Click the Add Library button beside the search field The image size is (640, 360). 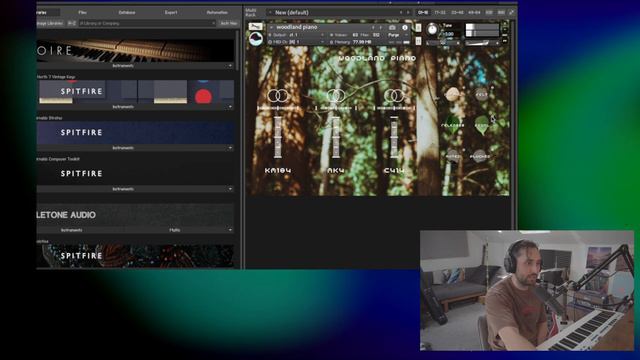[229, 23]
